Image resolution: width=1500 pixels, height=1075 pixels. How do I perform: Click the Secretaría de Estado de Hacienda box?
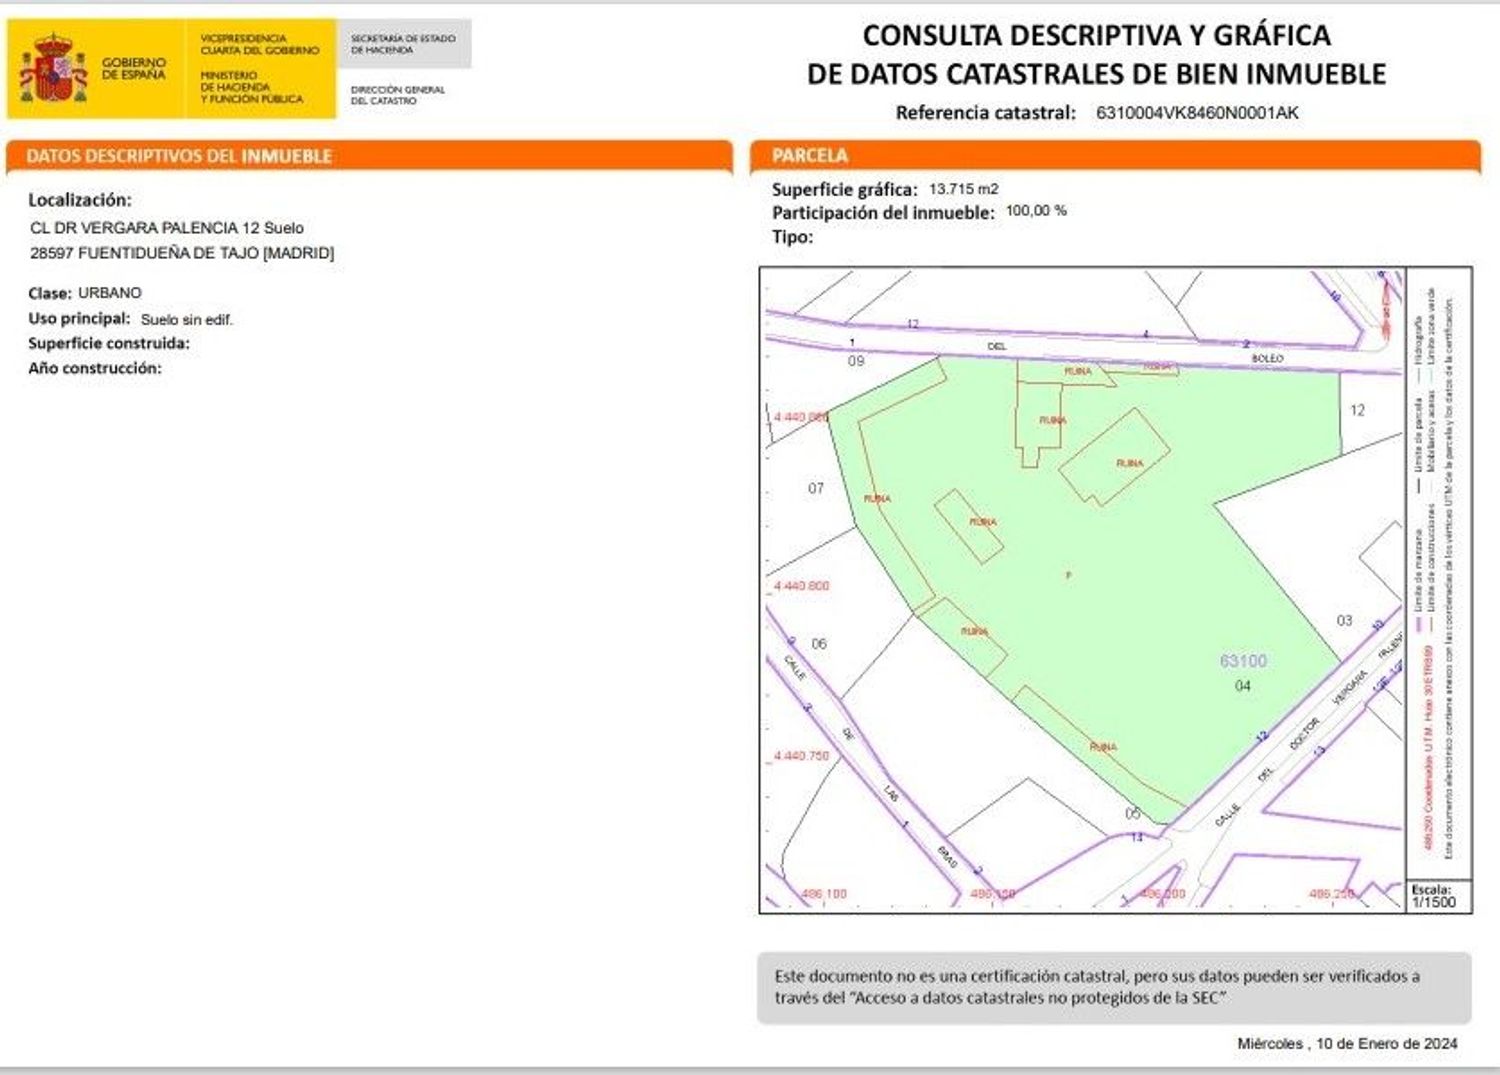click(x=403, y=44)
